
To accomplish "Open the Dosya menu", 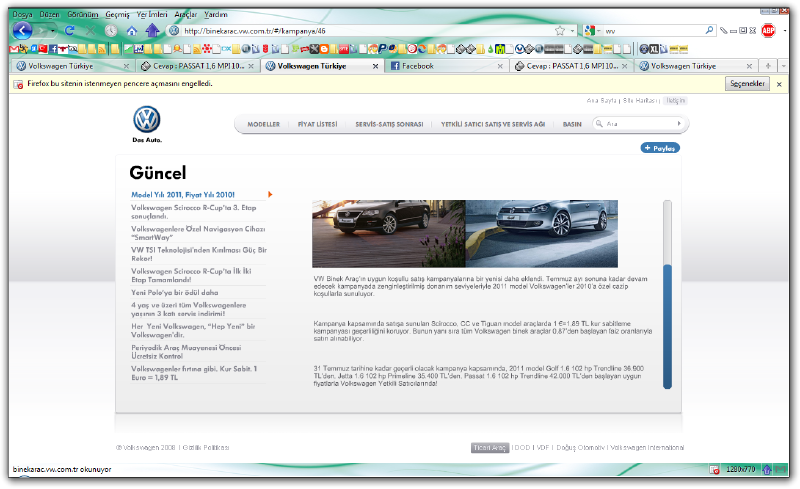I will click(22, 14).
